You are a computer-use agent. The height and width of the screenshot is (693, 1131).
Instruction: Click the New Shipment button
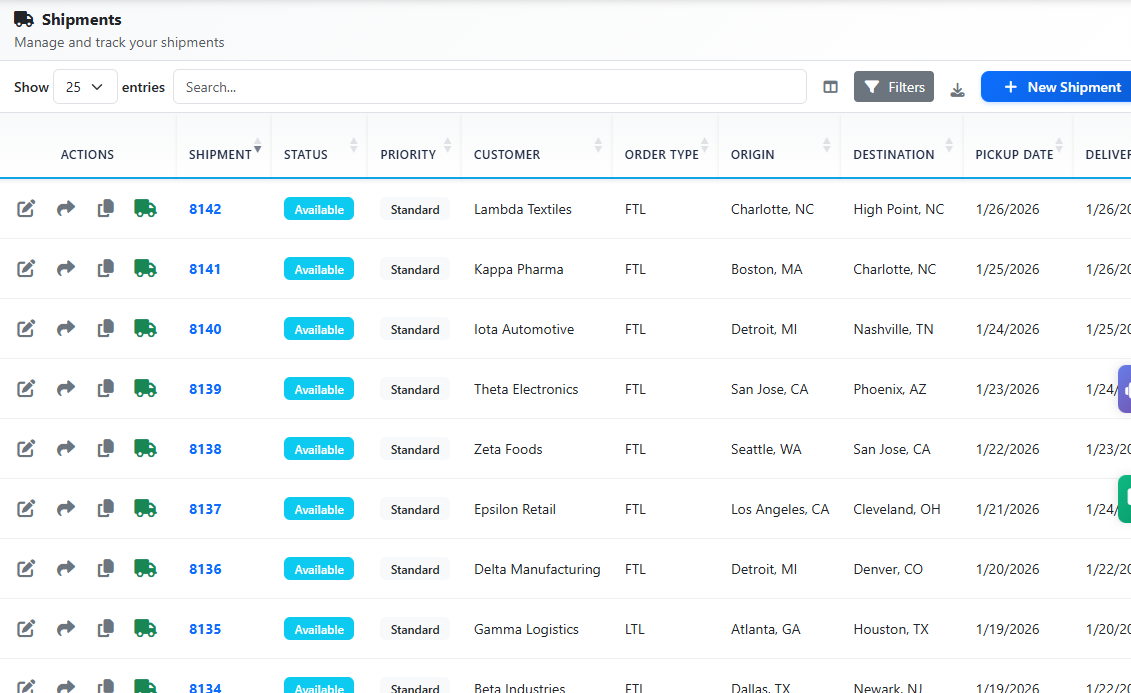[x=1060, y=87]
